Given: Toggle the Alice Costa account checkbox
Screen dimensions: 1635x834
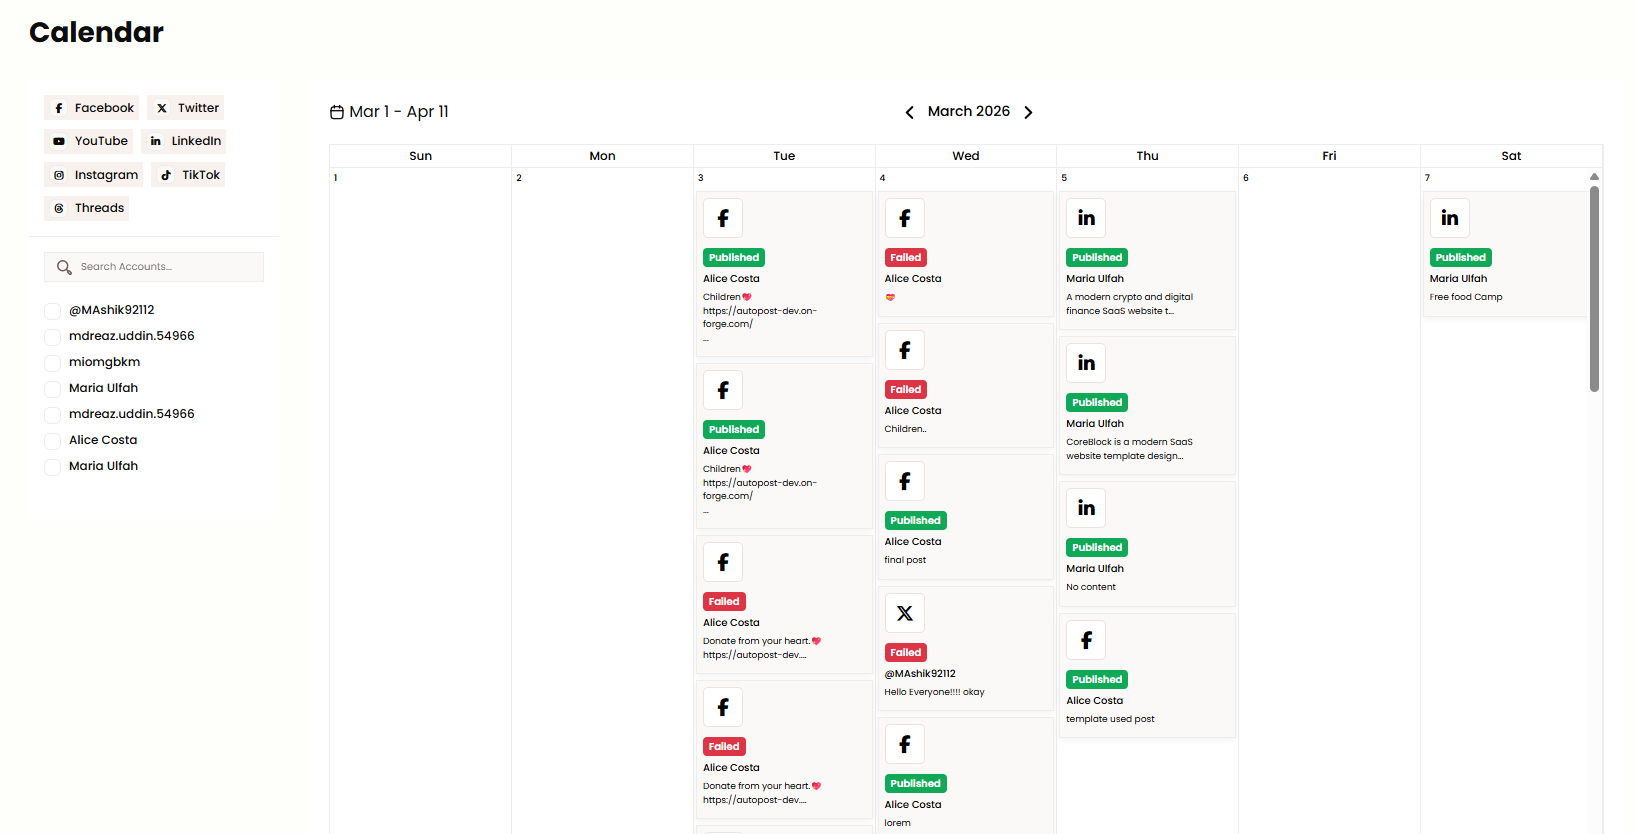Looking at the screenshot, I should 52,441.
